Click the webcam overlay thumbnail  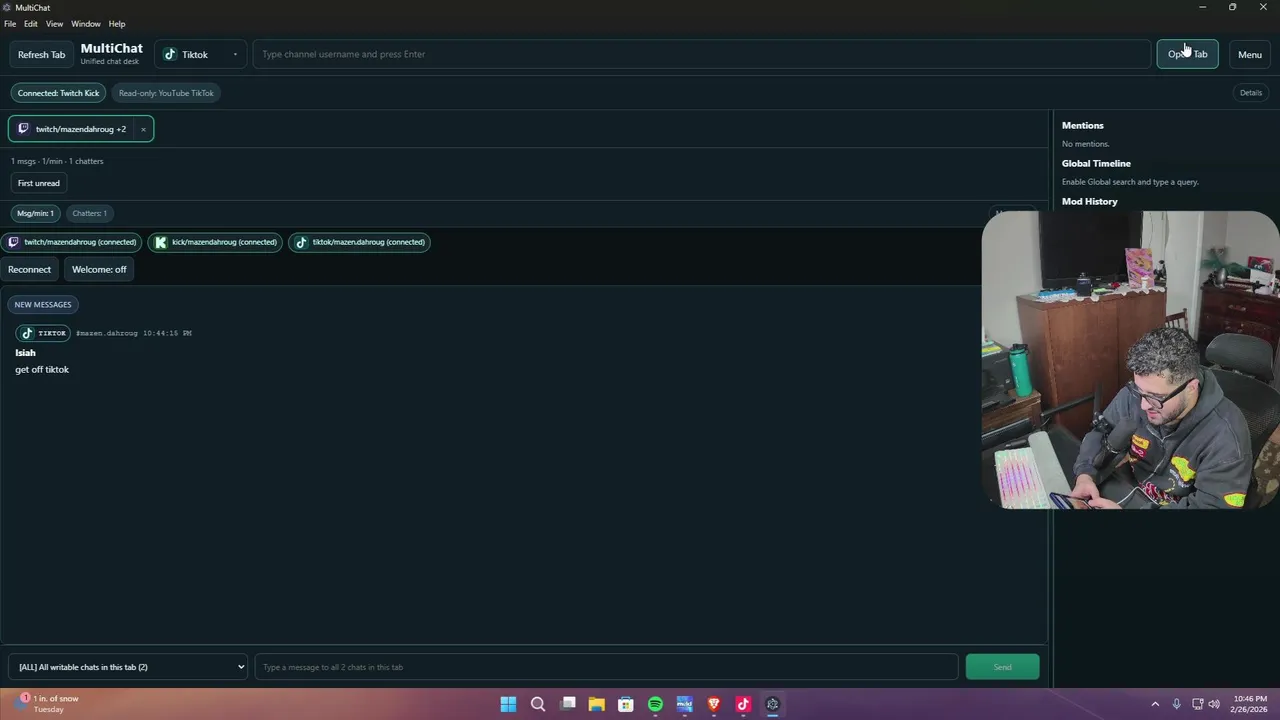(x=1130, y=360)
